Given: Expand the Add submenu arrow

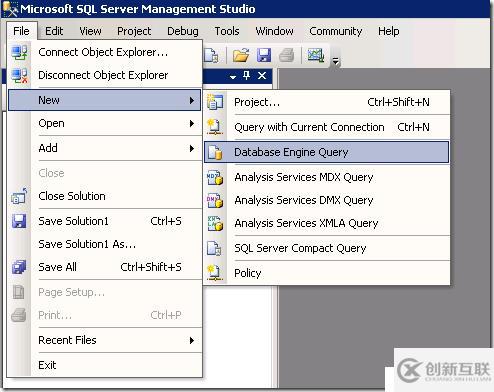Looking at the screenshot, I should 192,148.
